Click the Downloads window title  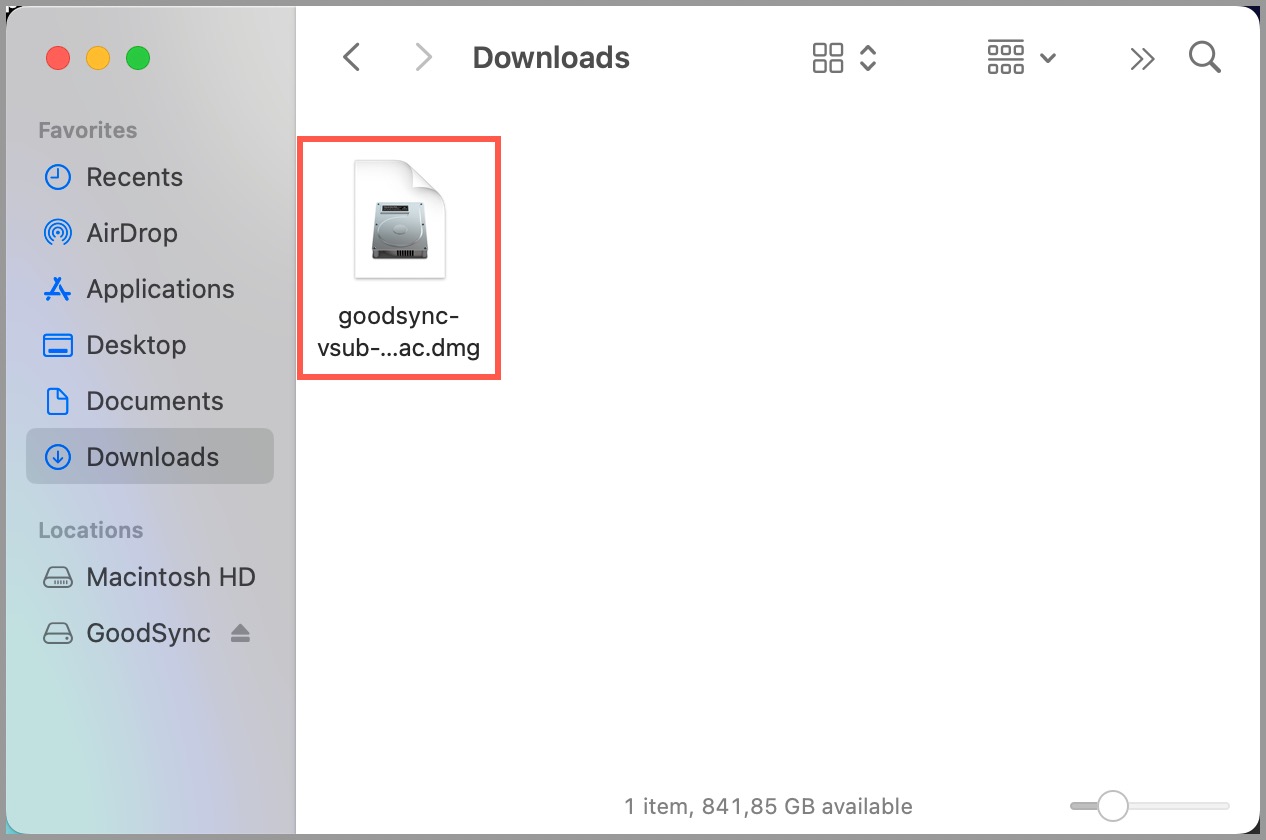point(551,58)
